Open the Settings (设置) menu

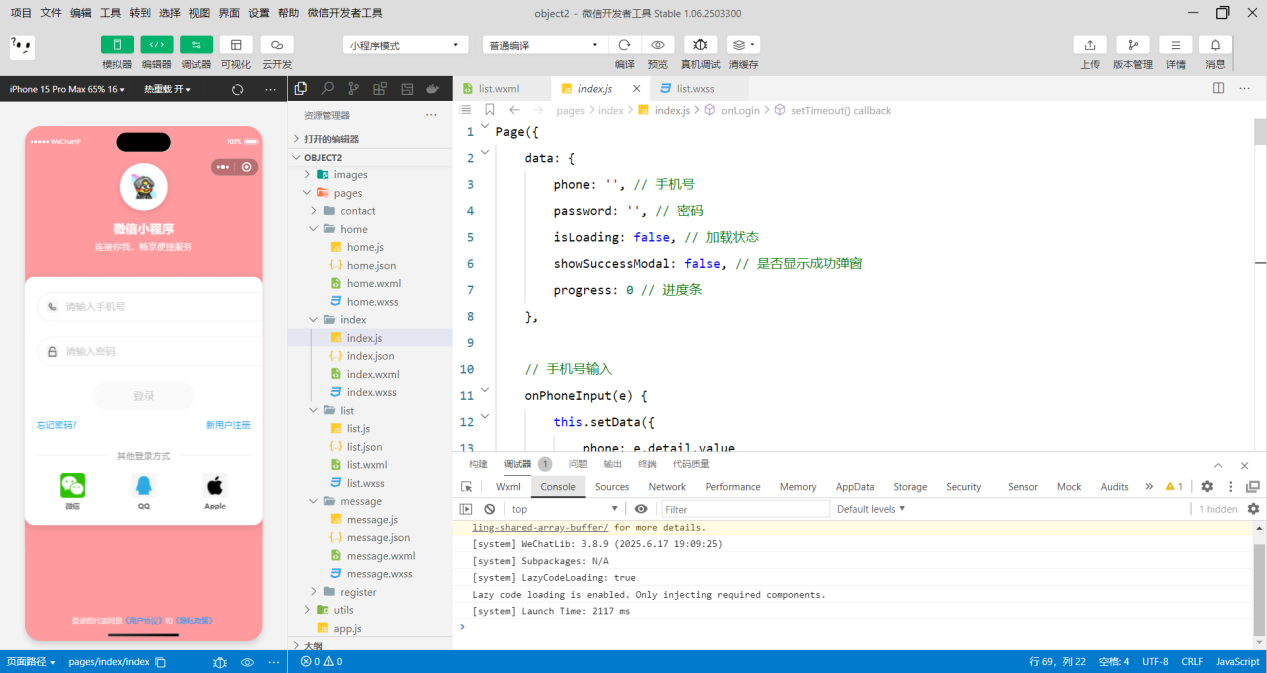click(259, 13)
